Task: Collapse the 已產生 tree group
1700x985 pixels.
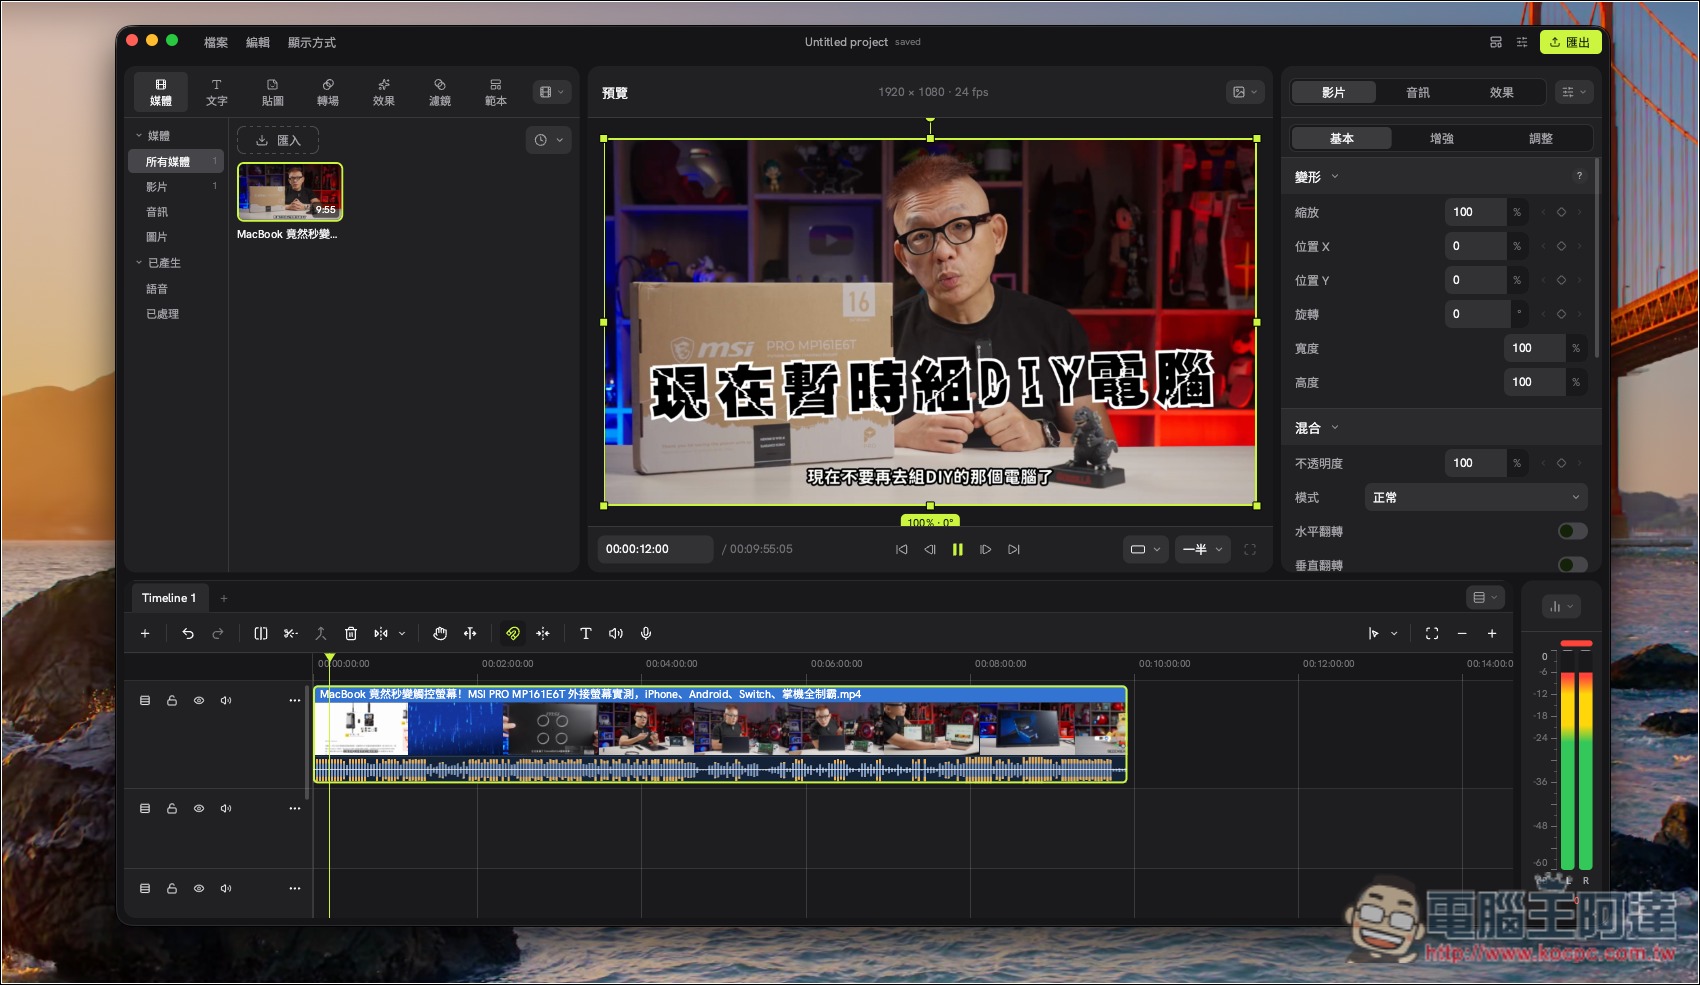Action: pyautogui.click(x=139, y=263)
